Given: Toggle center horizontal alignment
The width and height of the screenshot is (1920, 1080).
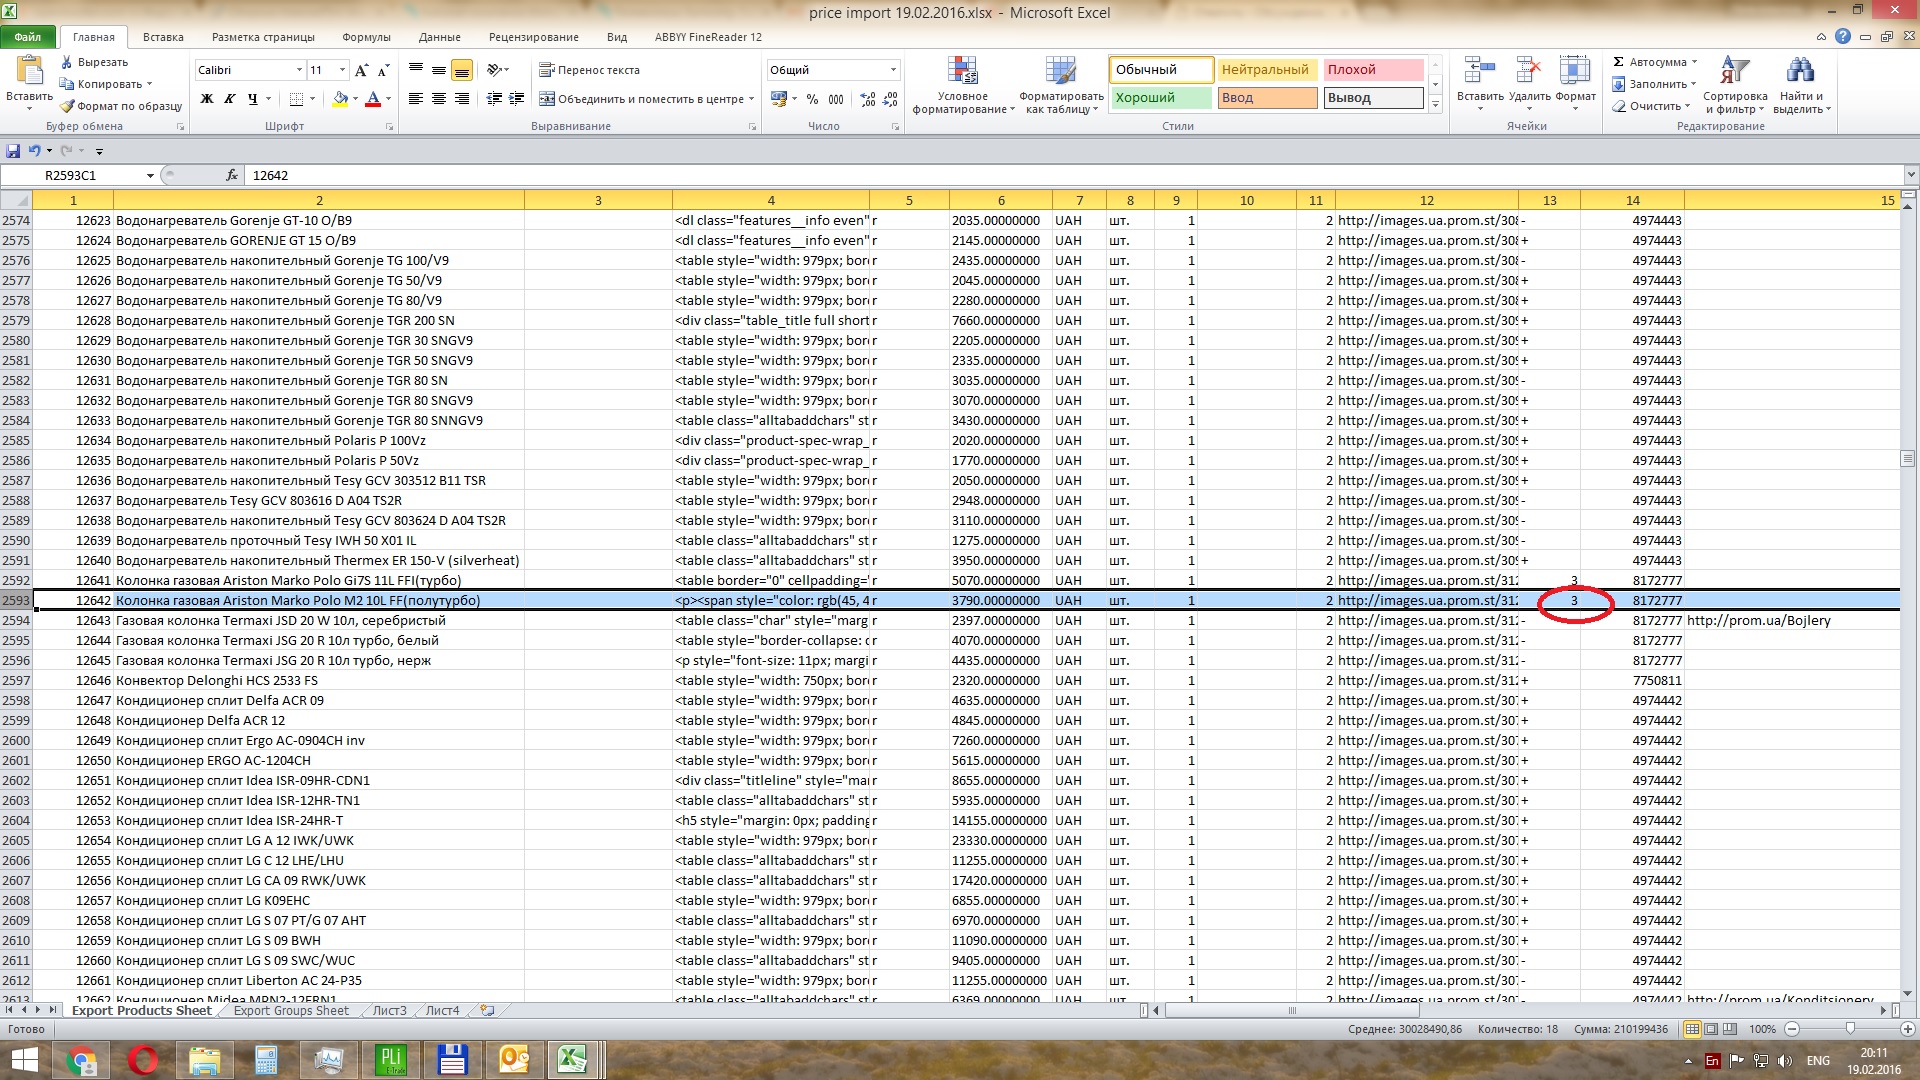Looking at the screenshot, I should [439, 99].
